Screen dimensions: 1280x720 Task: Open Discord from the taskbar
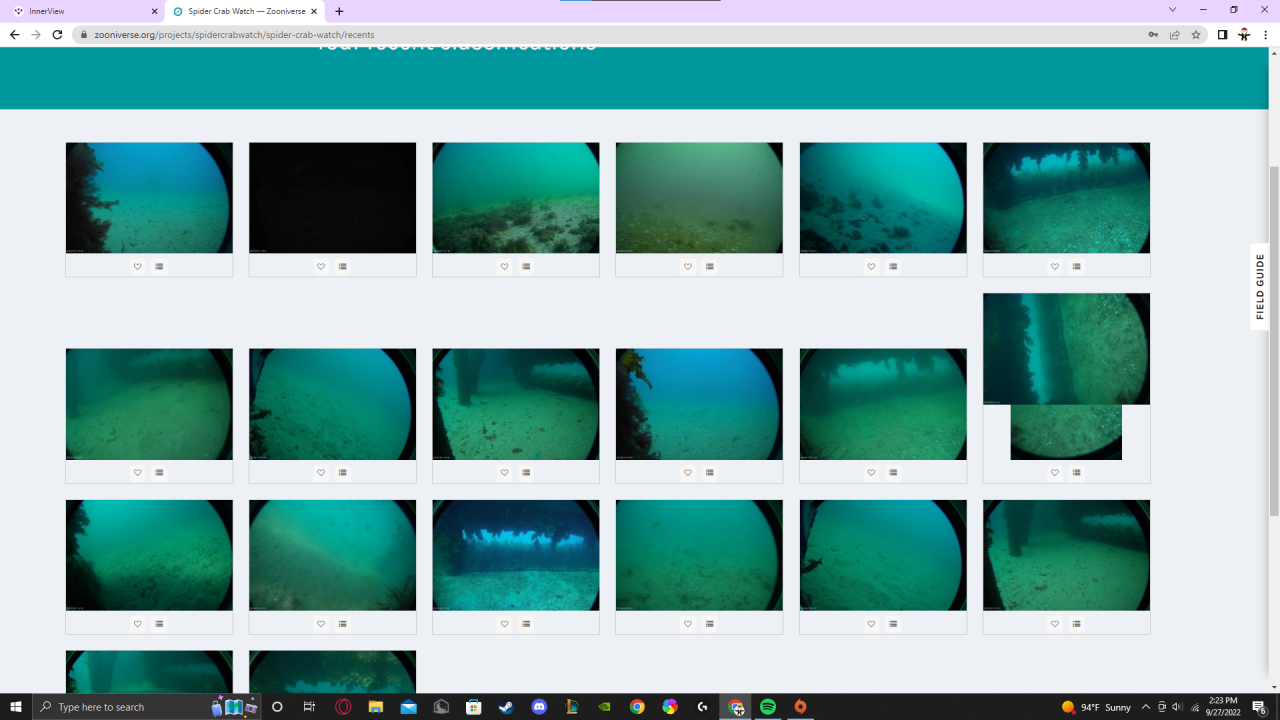539,707
